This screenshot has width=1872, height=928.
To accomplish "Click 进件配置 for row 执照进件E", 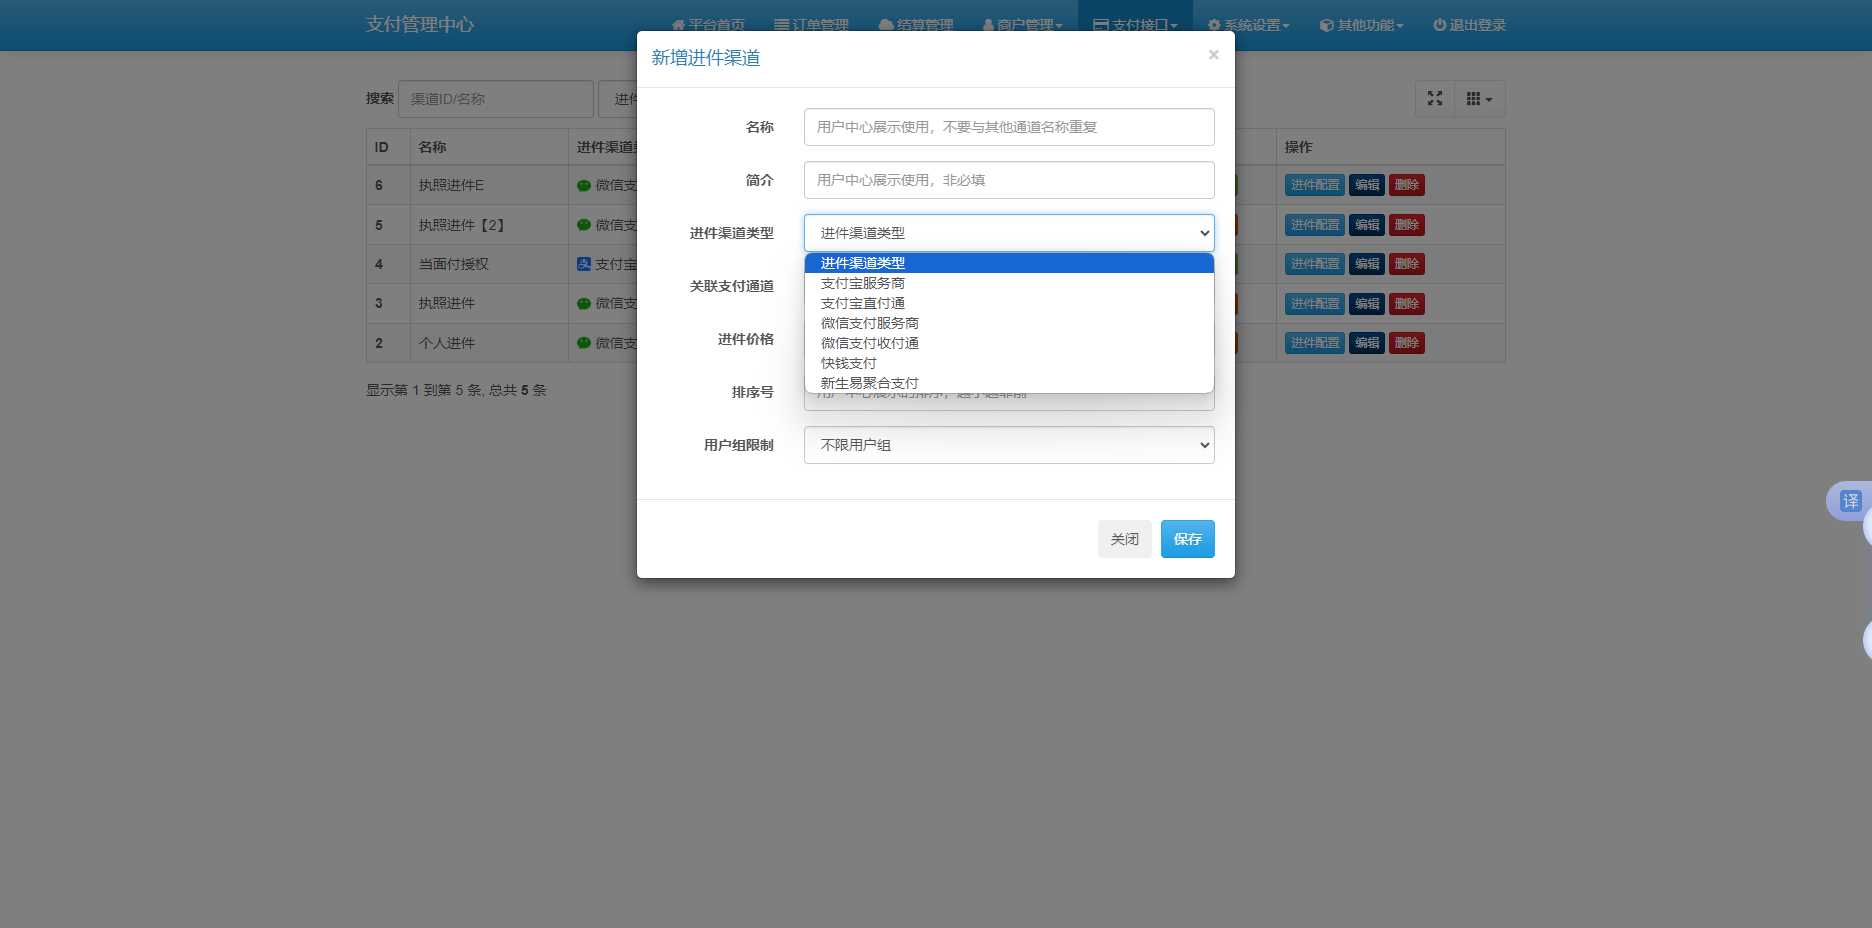I will pyautogui.click(x=1314, y=185).
